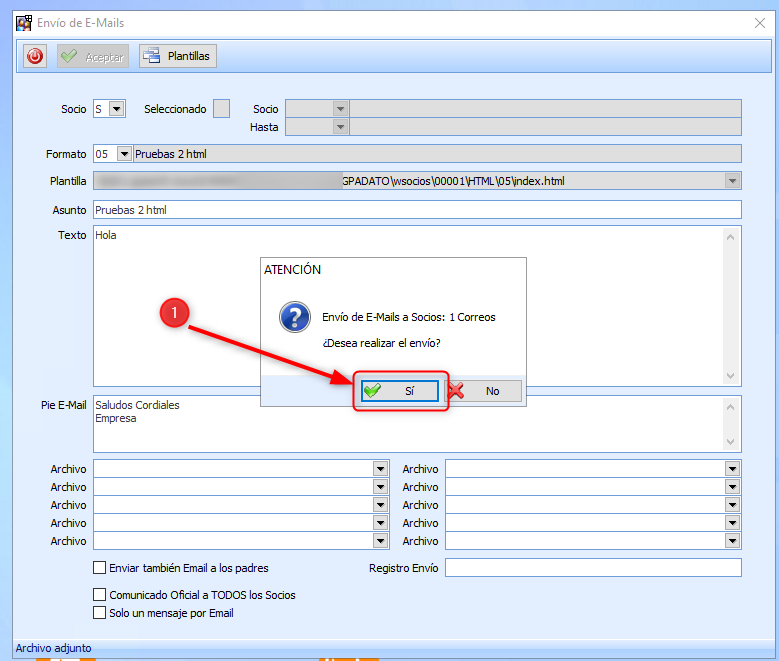The width and height of the screenshot is (779, 661).
Task: Click the Asunto input field
Action: pos(416,209)
